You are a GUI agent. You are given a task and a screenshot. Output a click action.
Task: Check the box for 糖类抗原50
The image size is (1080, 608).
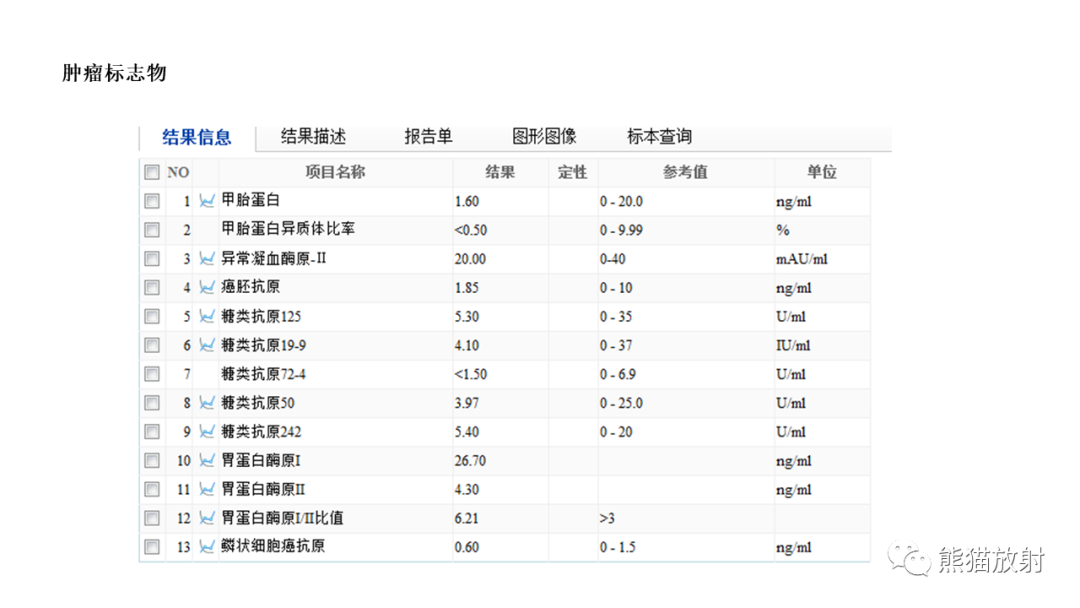152,403
